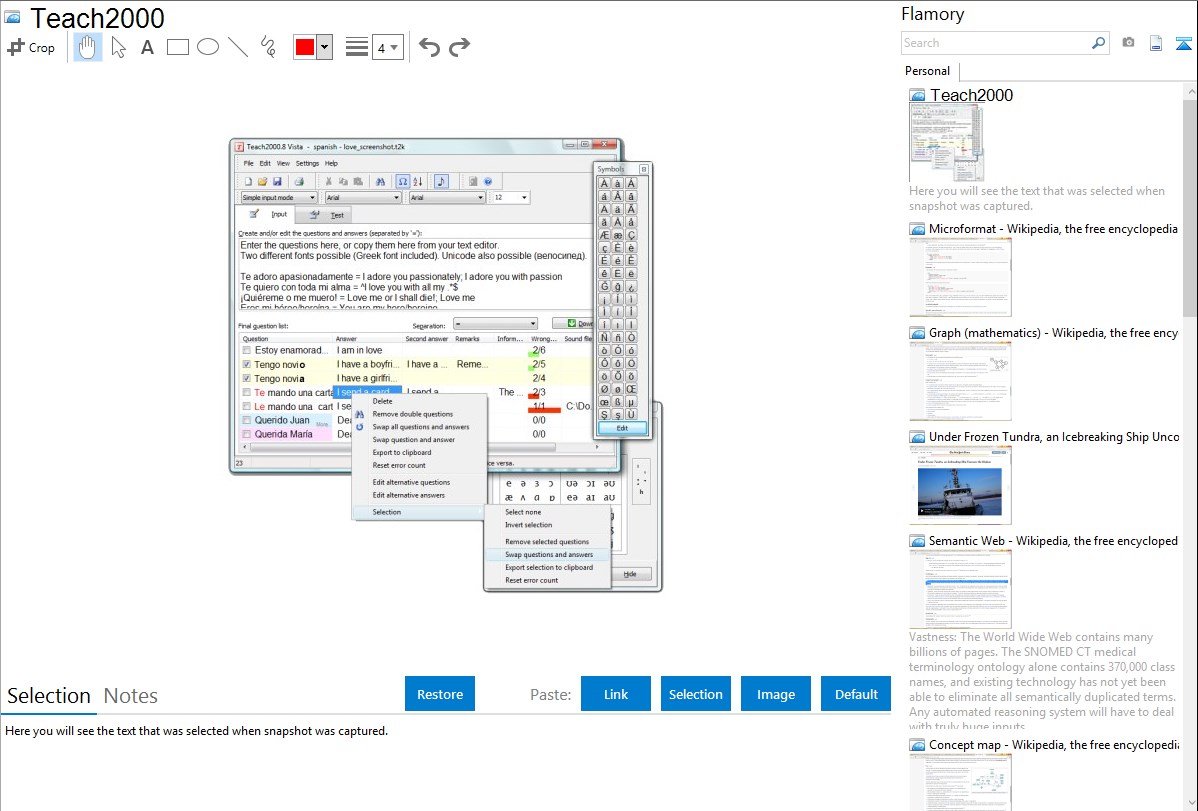Click the Paste Selection button
This screenshot has height=811, width=1198.
coord(695,694)
